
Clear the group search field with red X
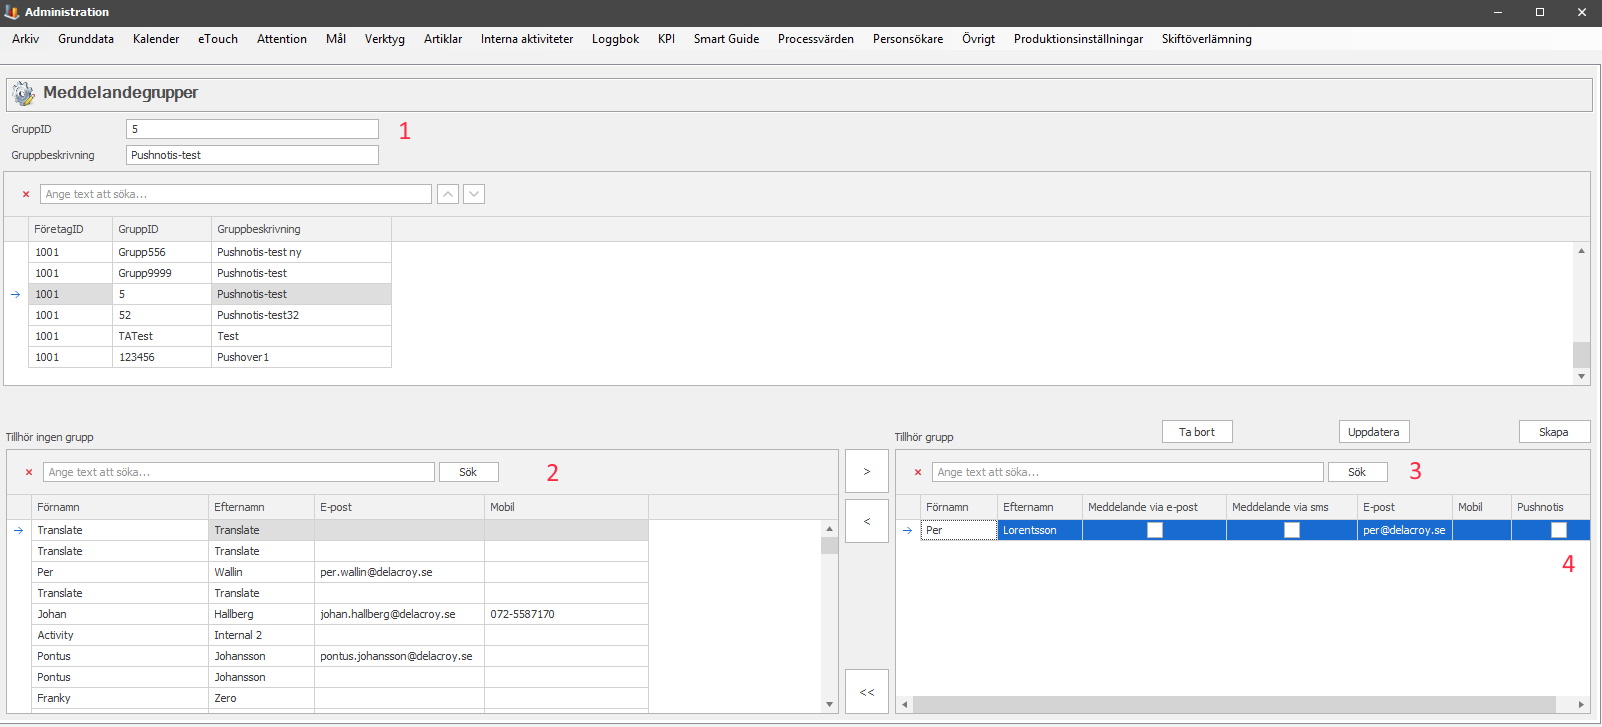[26, 194]
